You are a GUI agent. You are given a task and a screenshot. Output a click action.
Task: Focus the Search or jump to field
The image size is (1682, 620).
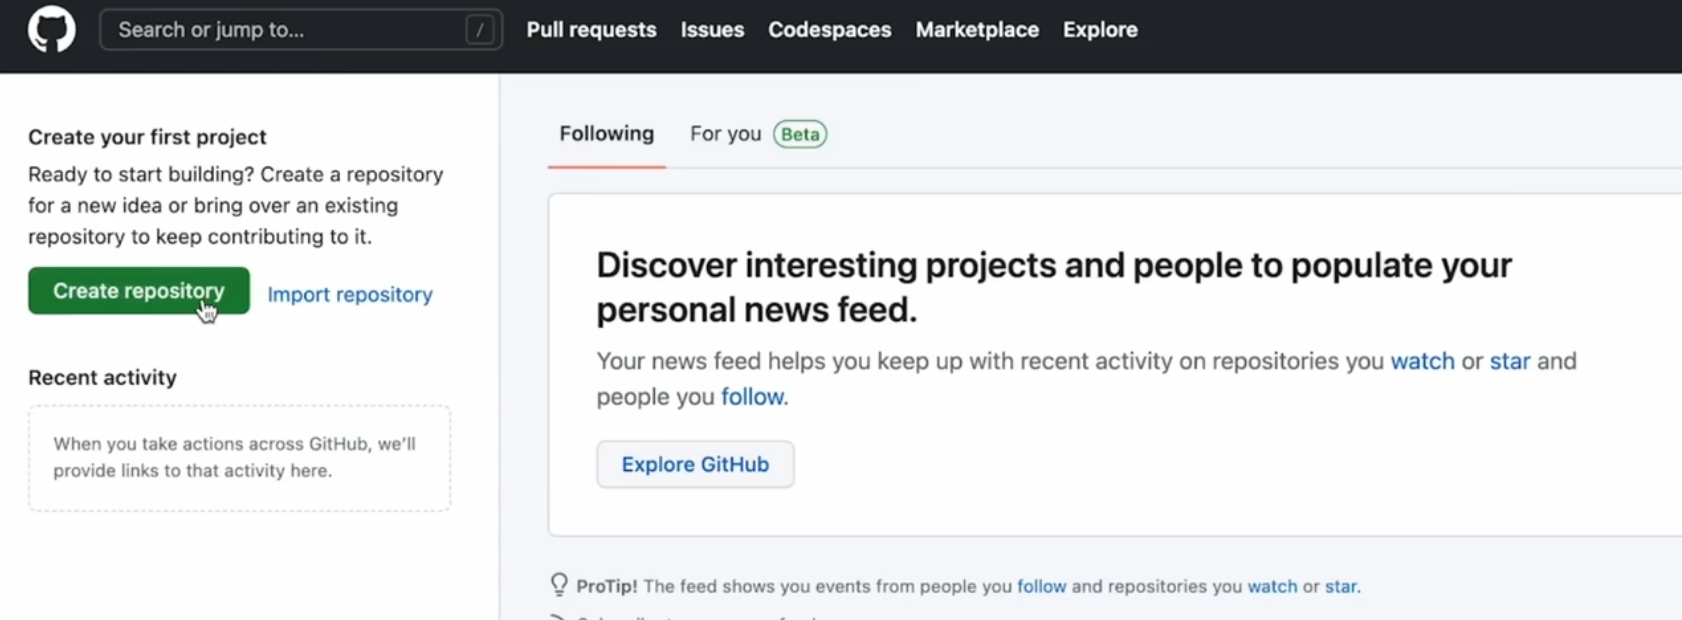tap(301, 30)
